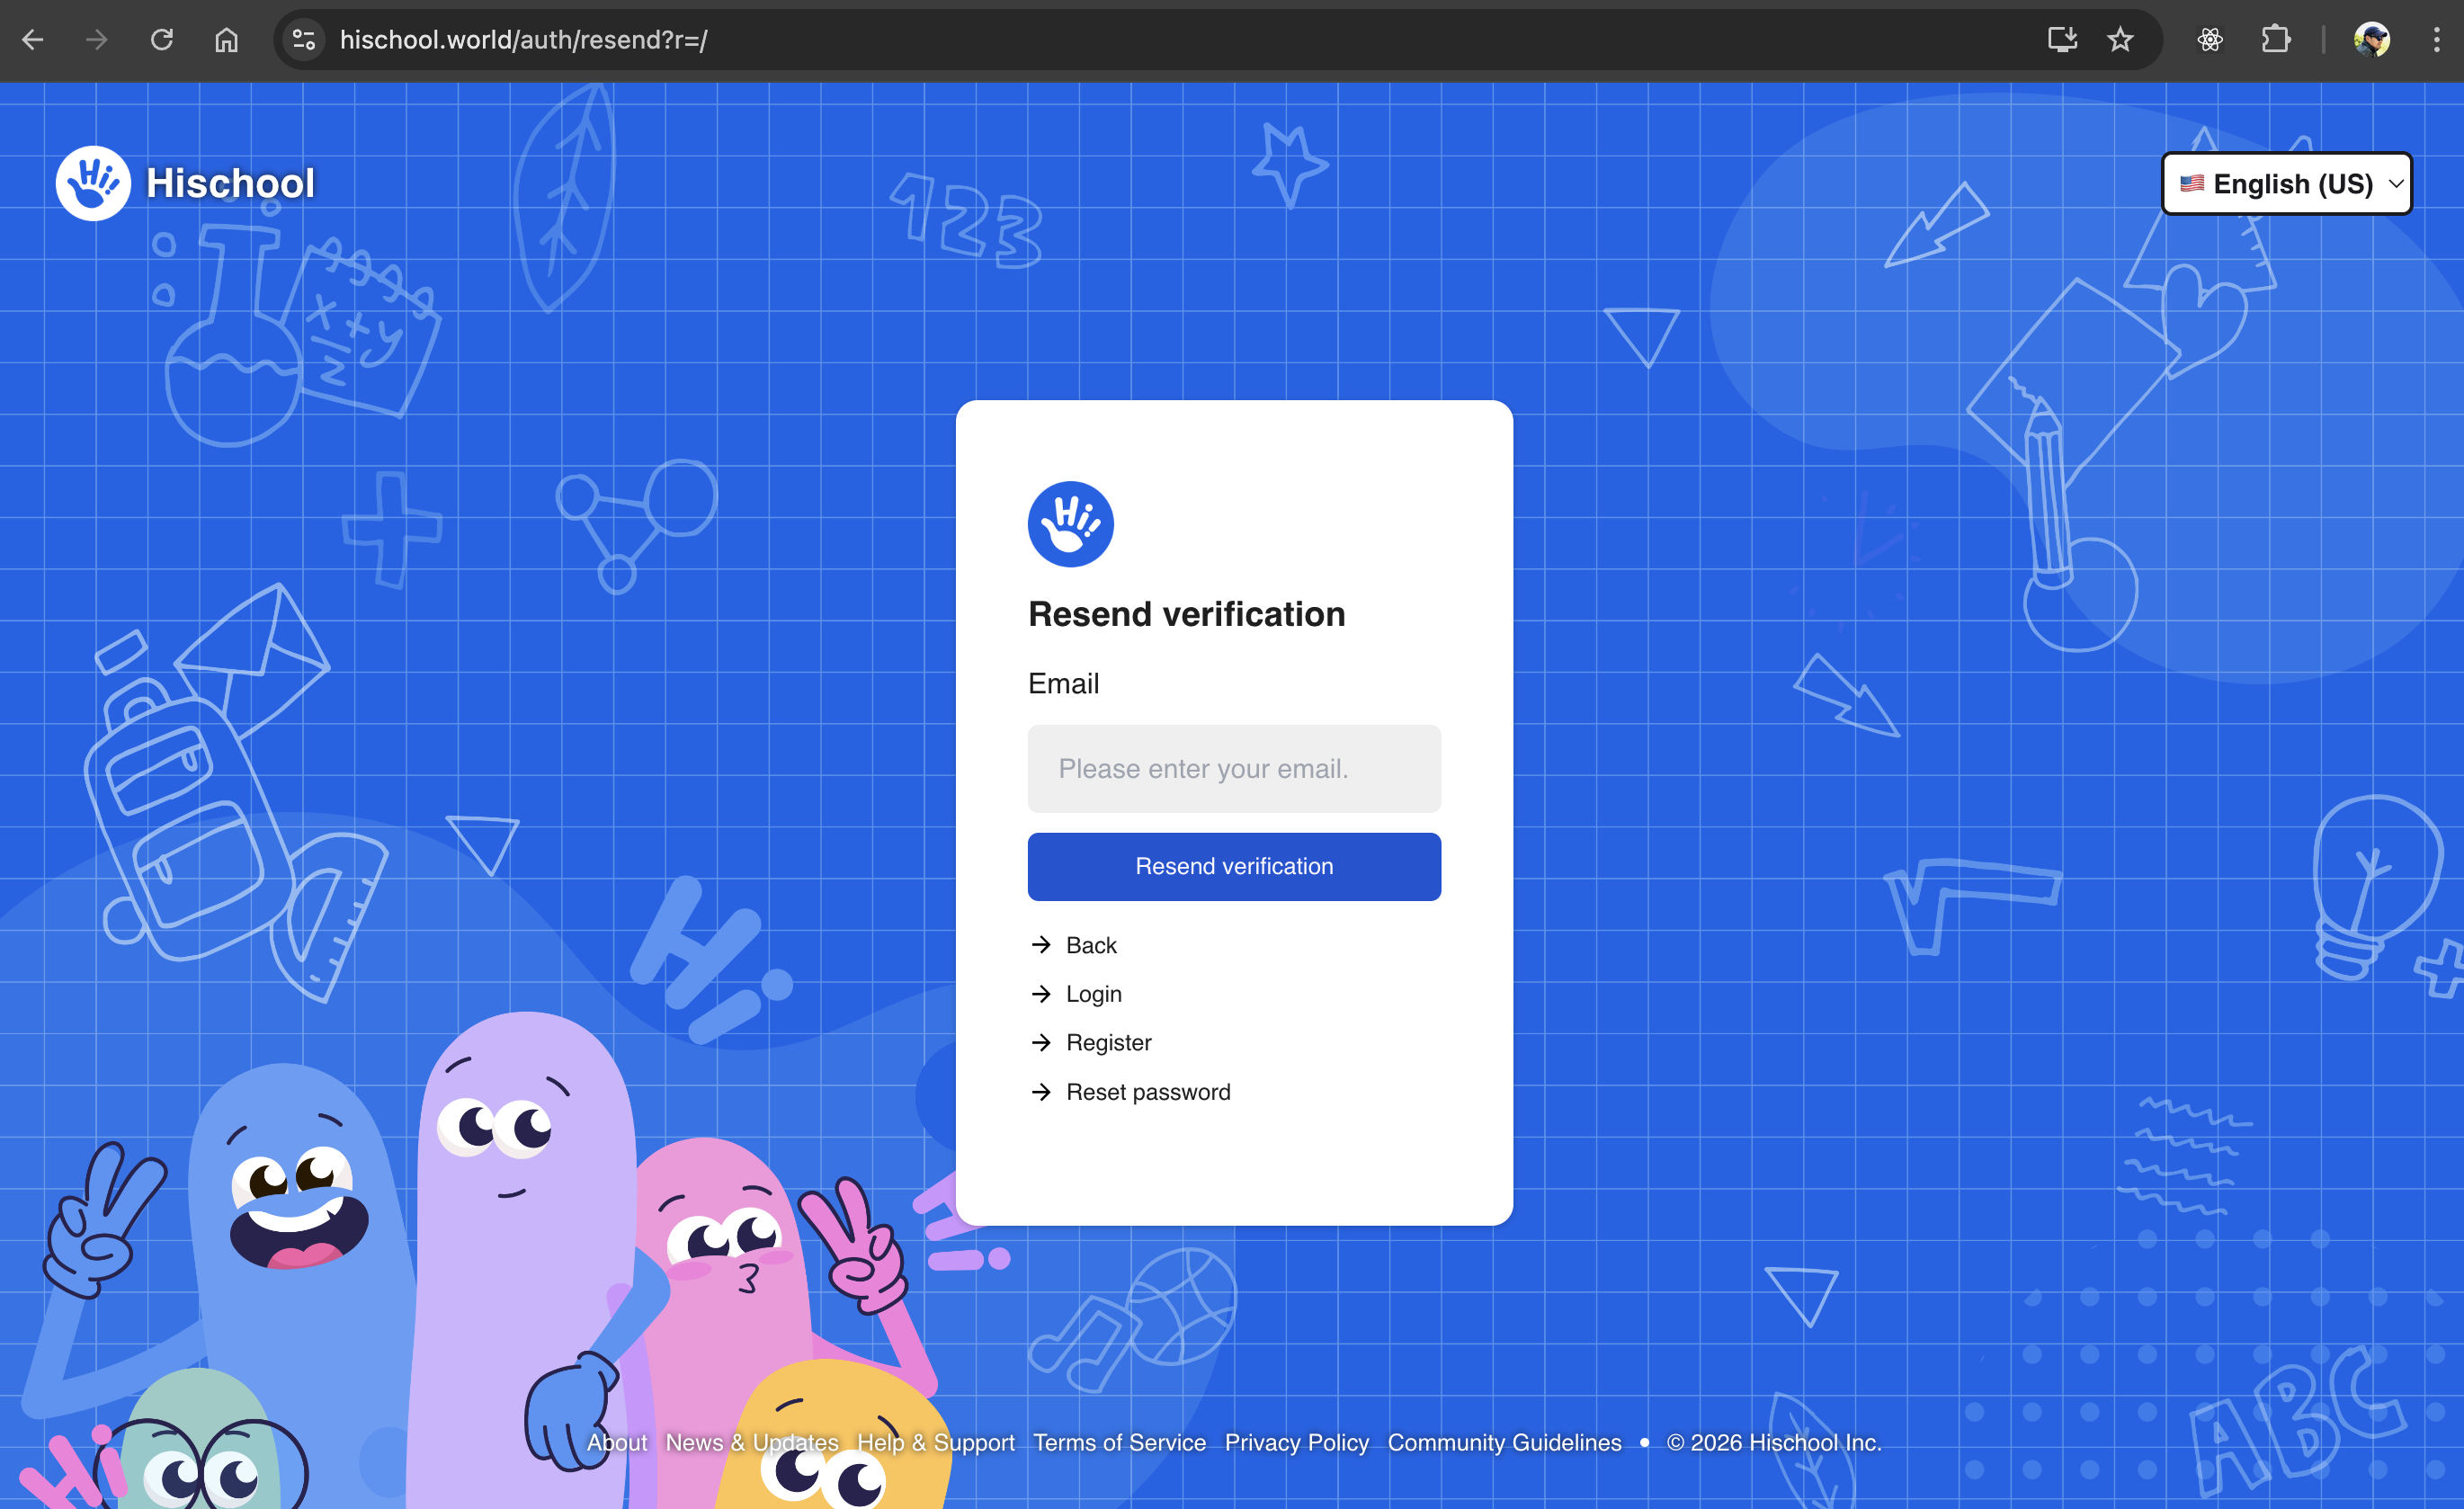Open the Chrome three-dot menu
The width and height of the screenshot is (2464, 1509).
[2436, 40]
